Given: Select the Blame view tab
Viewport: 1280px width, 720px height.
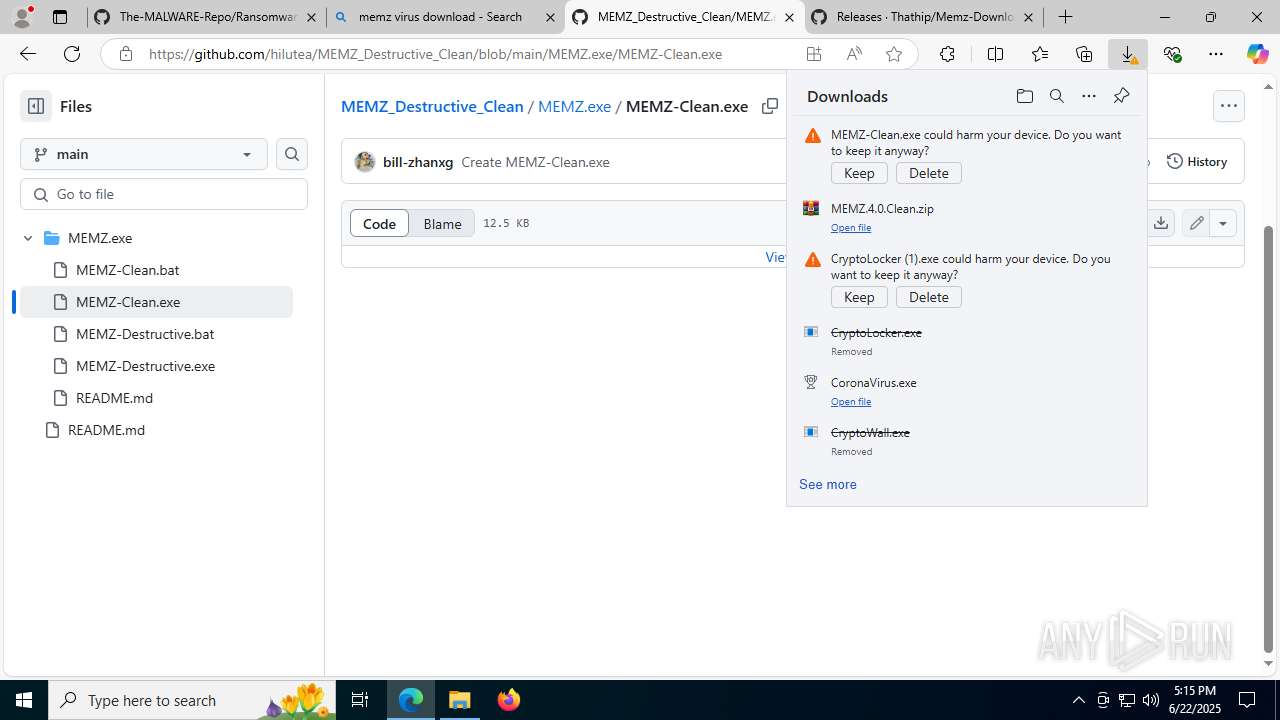Looking at the screenshot, I should point(442,223).
